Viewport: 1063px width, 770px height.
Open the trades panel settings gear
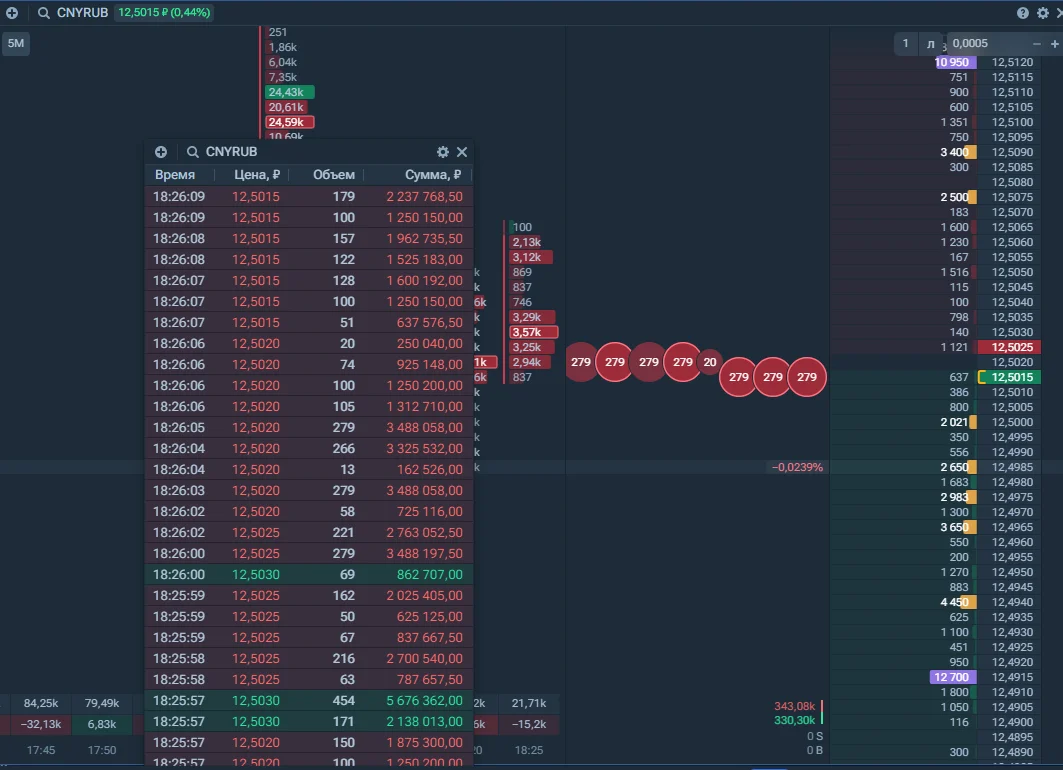(x=443, y=152)
